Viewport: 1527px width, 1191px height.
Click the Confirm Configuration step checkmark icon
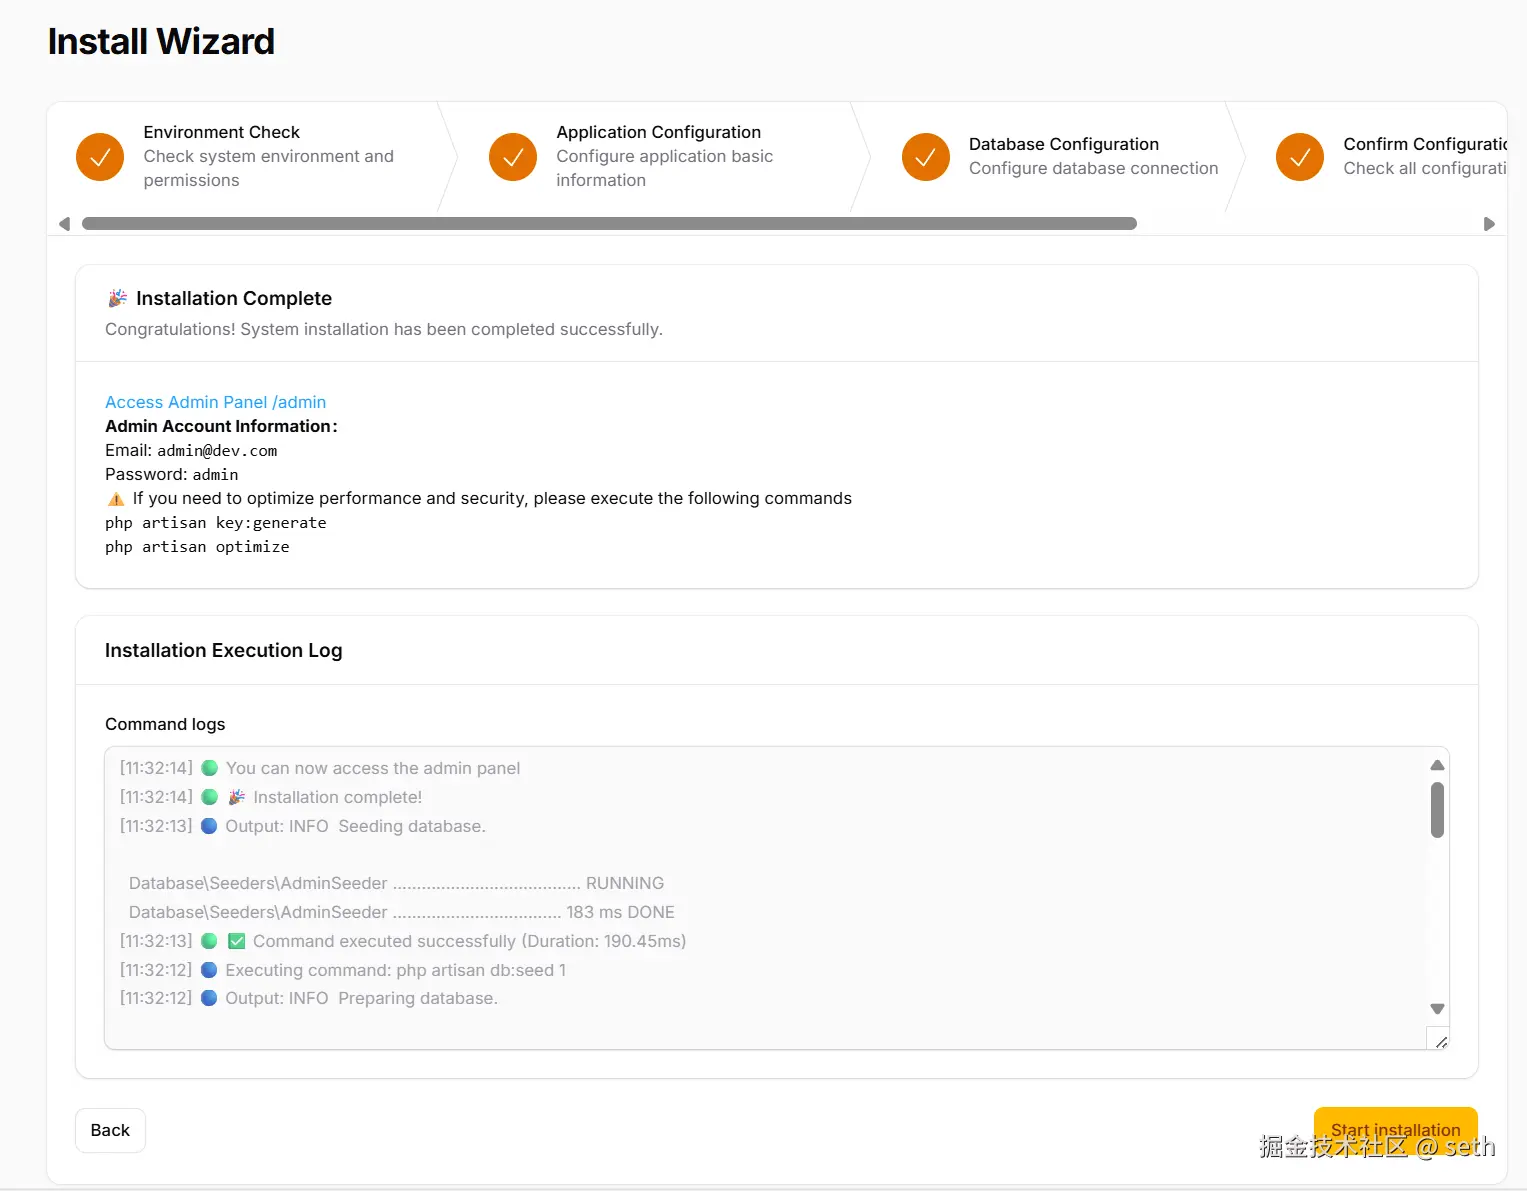1300,157
